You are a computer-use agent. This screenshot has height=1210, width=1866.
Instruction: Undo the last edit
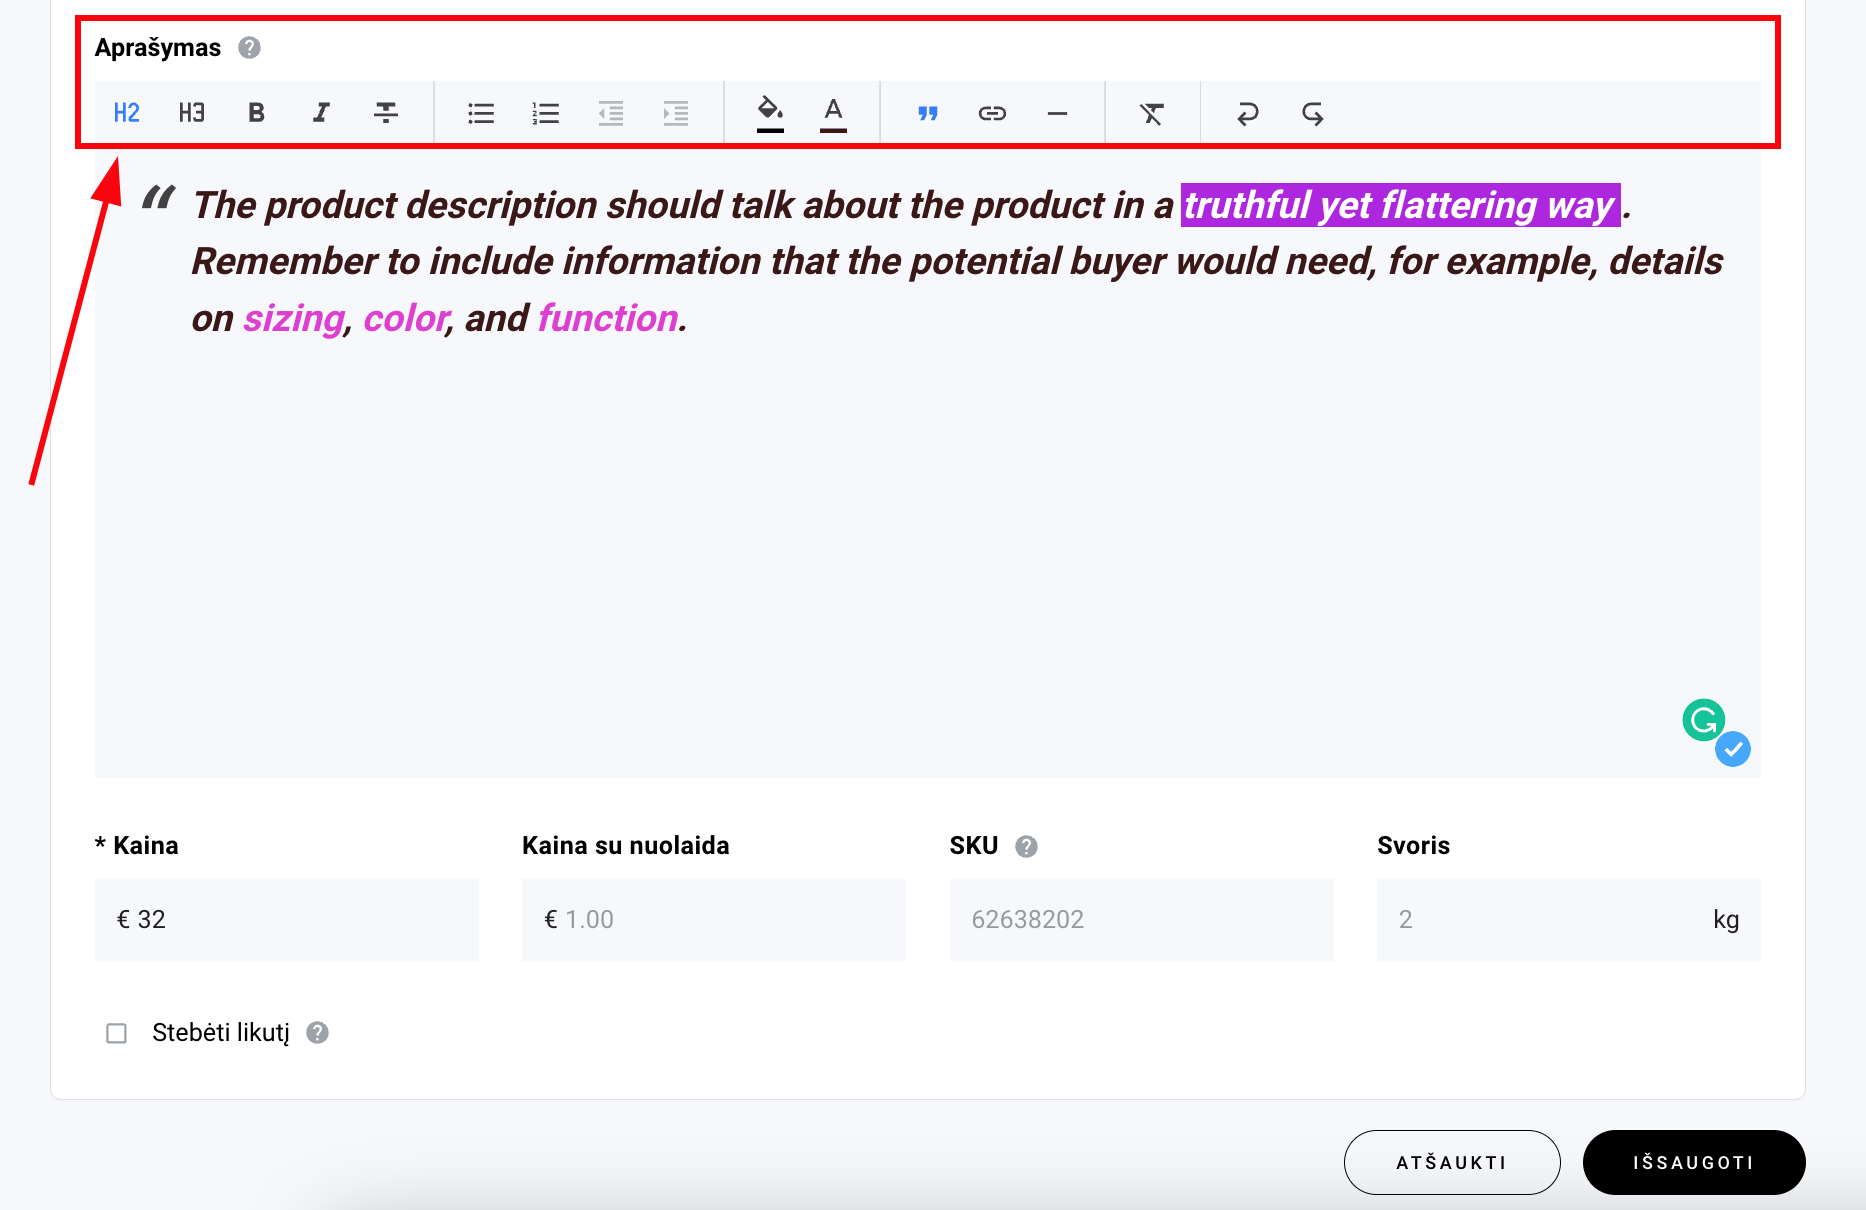1247,113
